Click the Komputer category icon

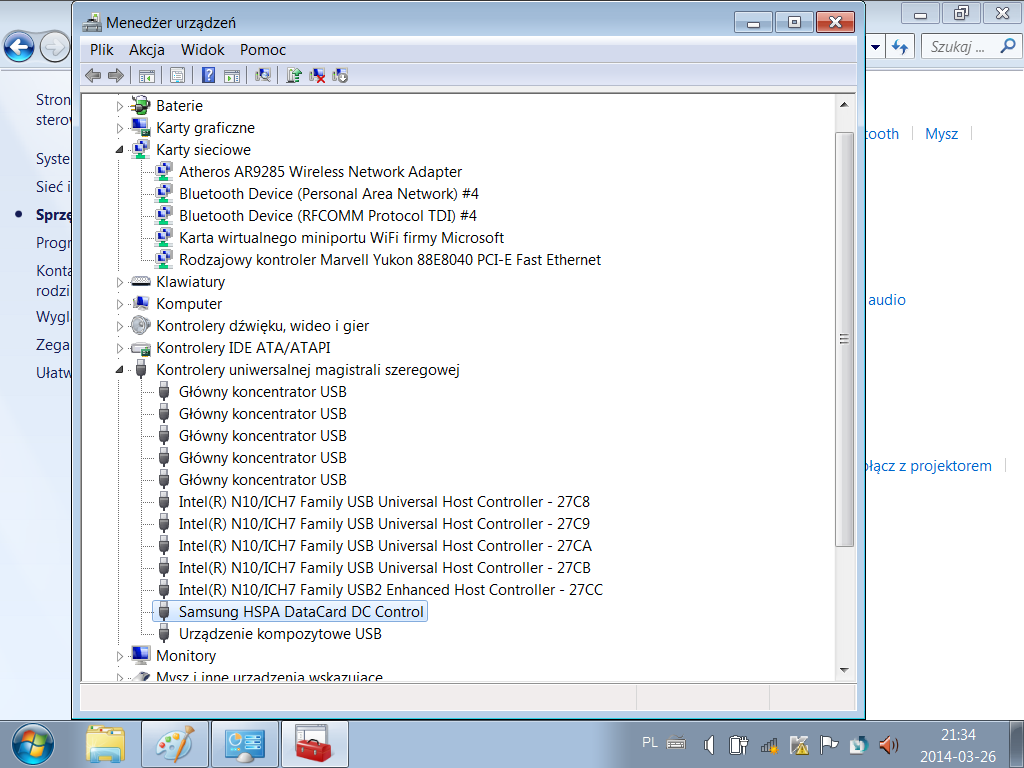tap(140, 303)
